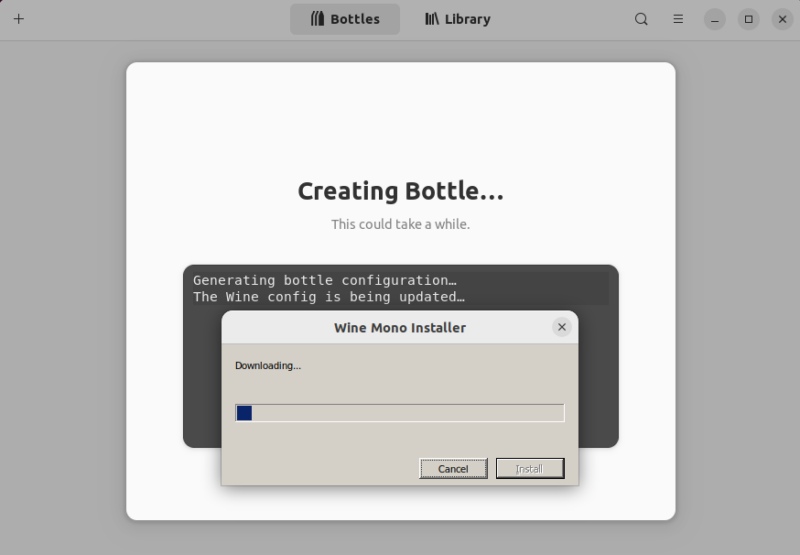This screenshot has width=800, height=555.
Task: Open the hamburger main menu
Action: pos(678,19)
